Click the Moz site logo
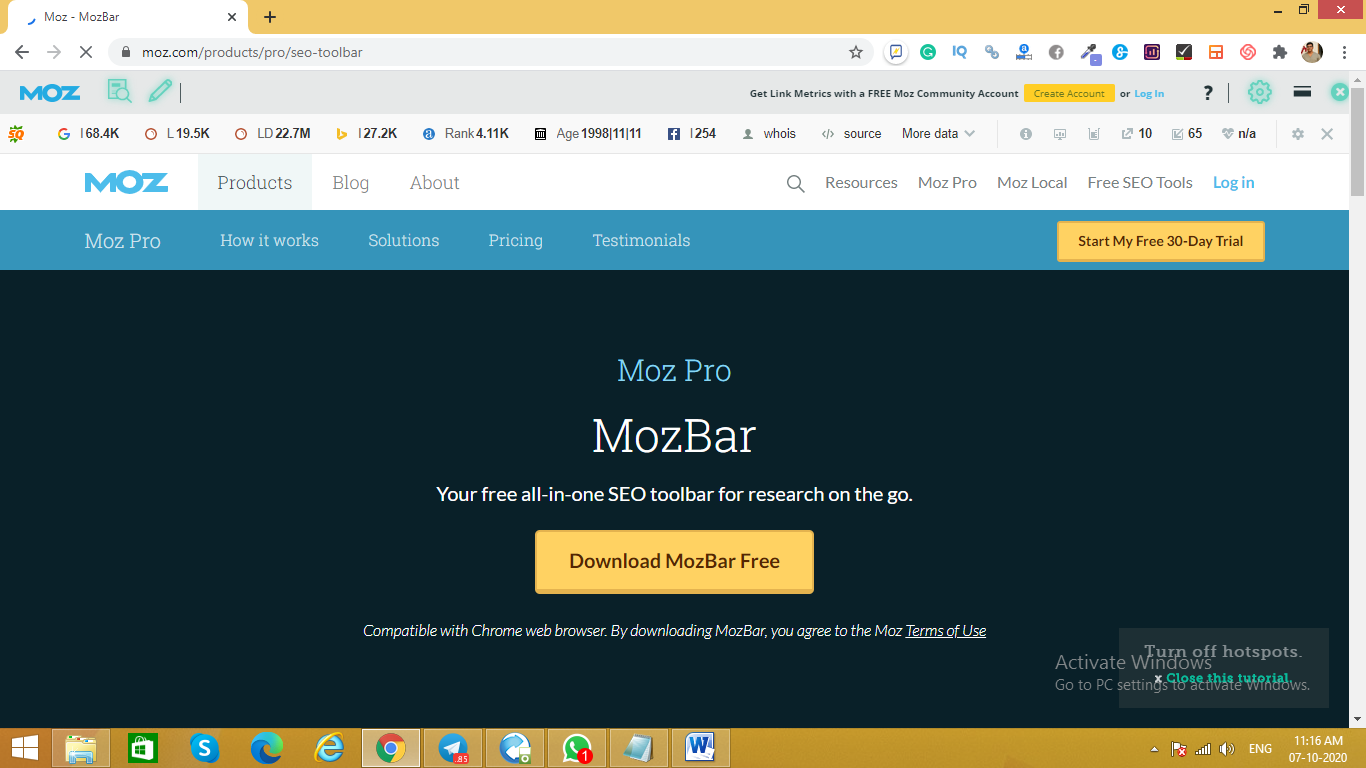The image size is (1366, 768). point(126,182)
